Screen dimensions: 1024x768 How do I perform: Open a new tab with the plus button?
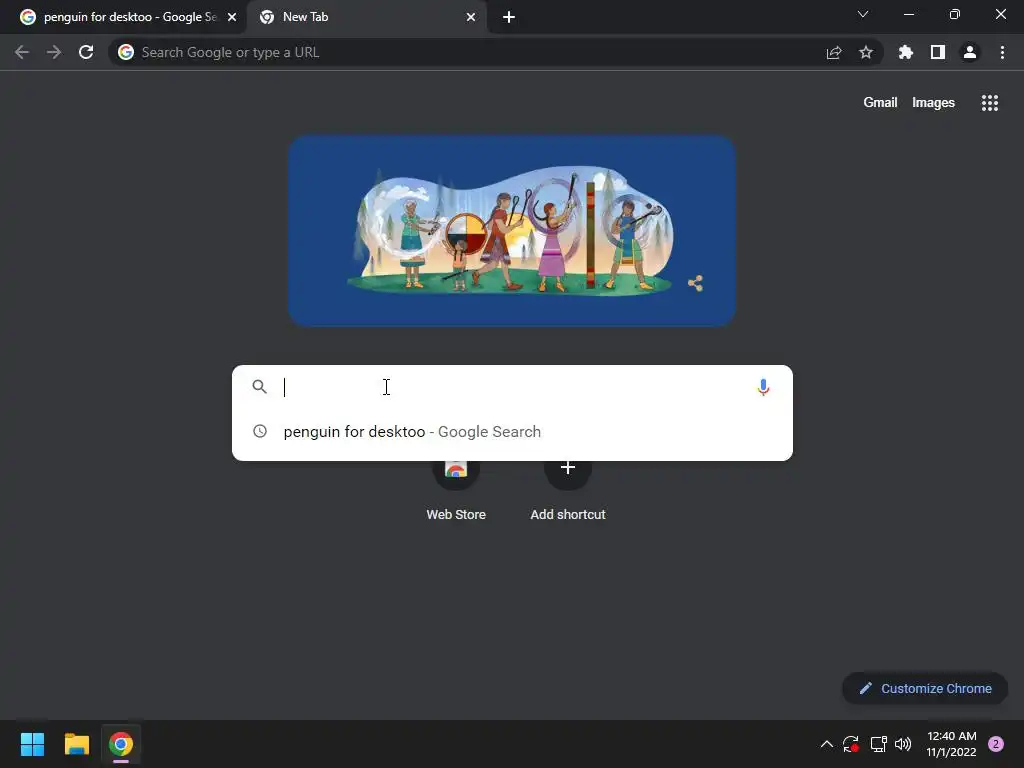point(509,17)
